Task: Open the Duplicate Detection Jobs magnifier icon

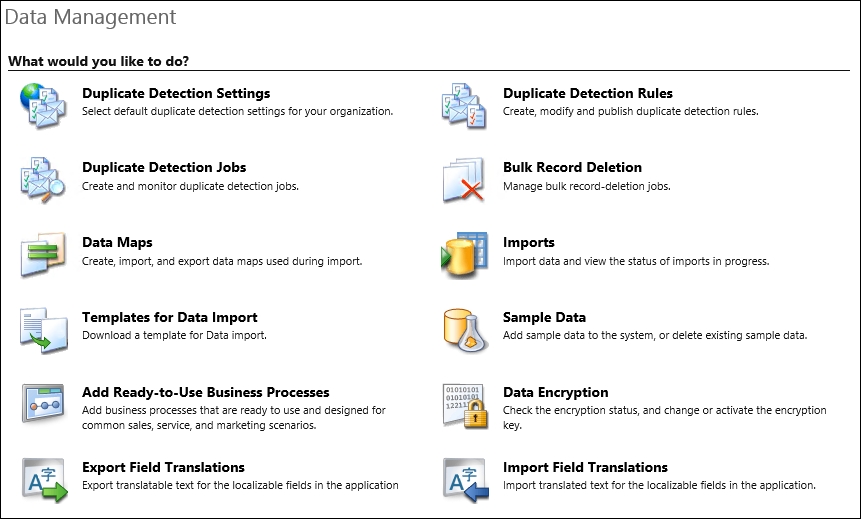Action: tap(43, 180)
